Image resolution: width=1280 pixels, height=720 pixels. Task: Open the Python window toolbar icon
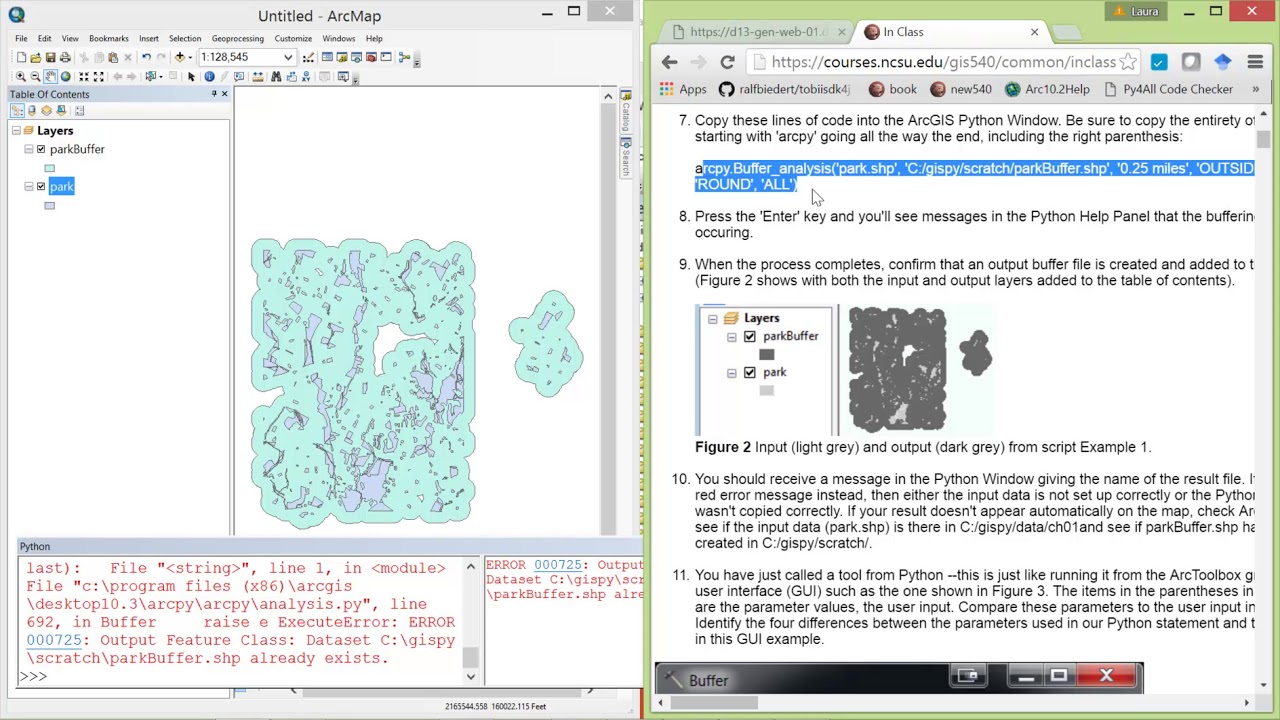(x=386, y=57)
